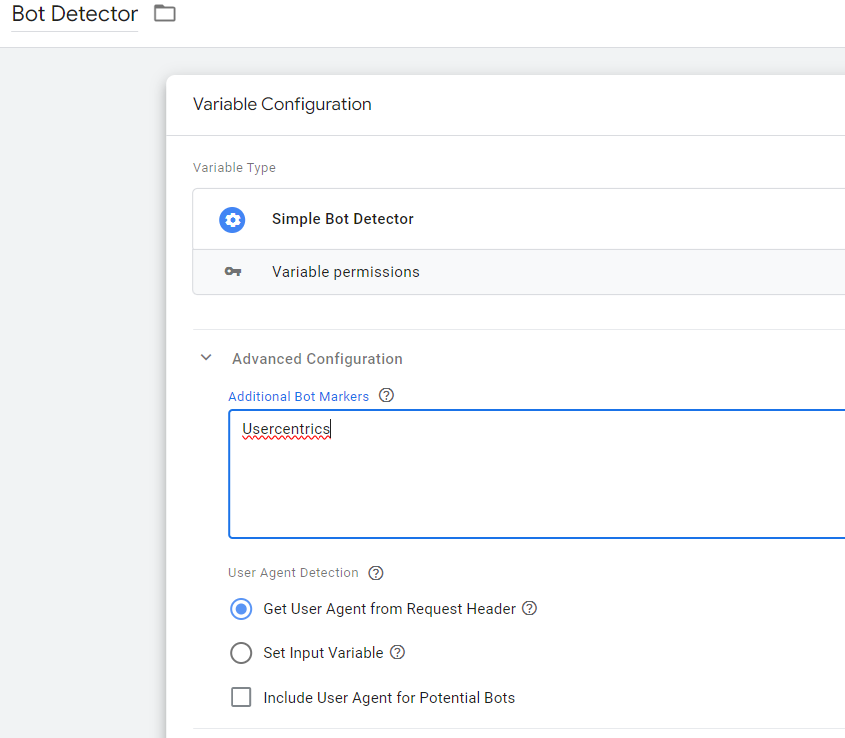The height and width of the screenshot is (738, 845).
Task: Select the Variable Type section label
Action: pos(234,167)
